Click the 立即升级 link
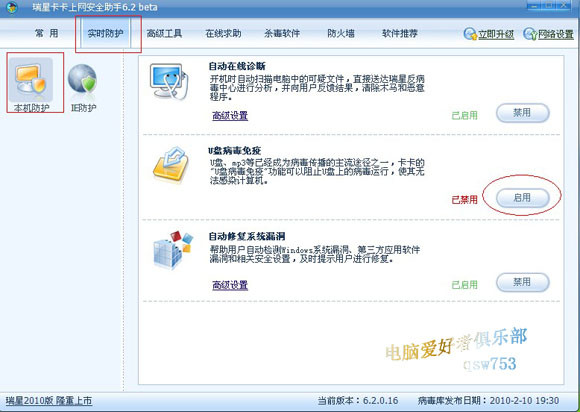580x412 pixels. 496,34
